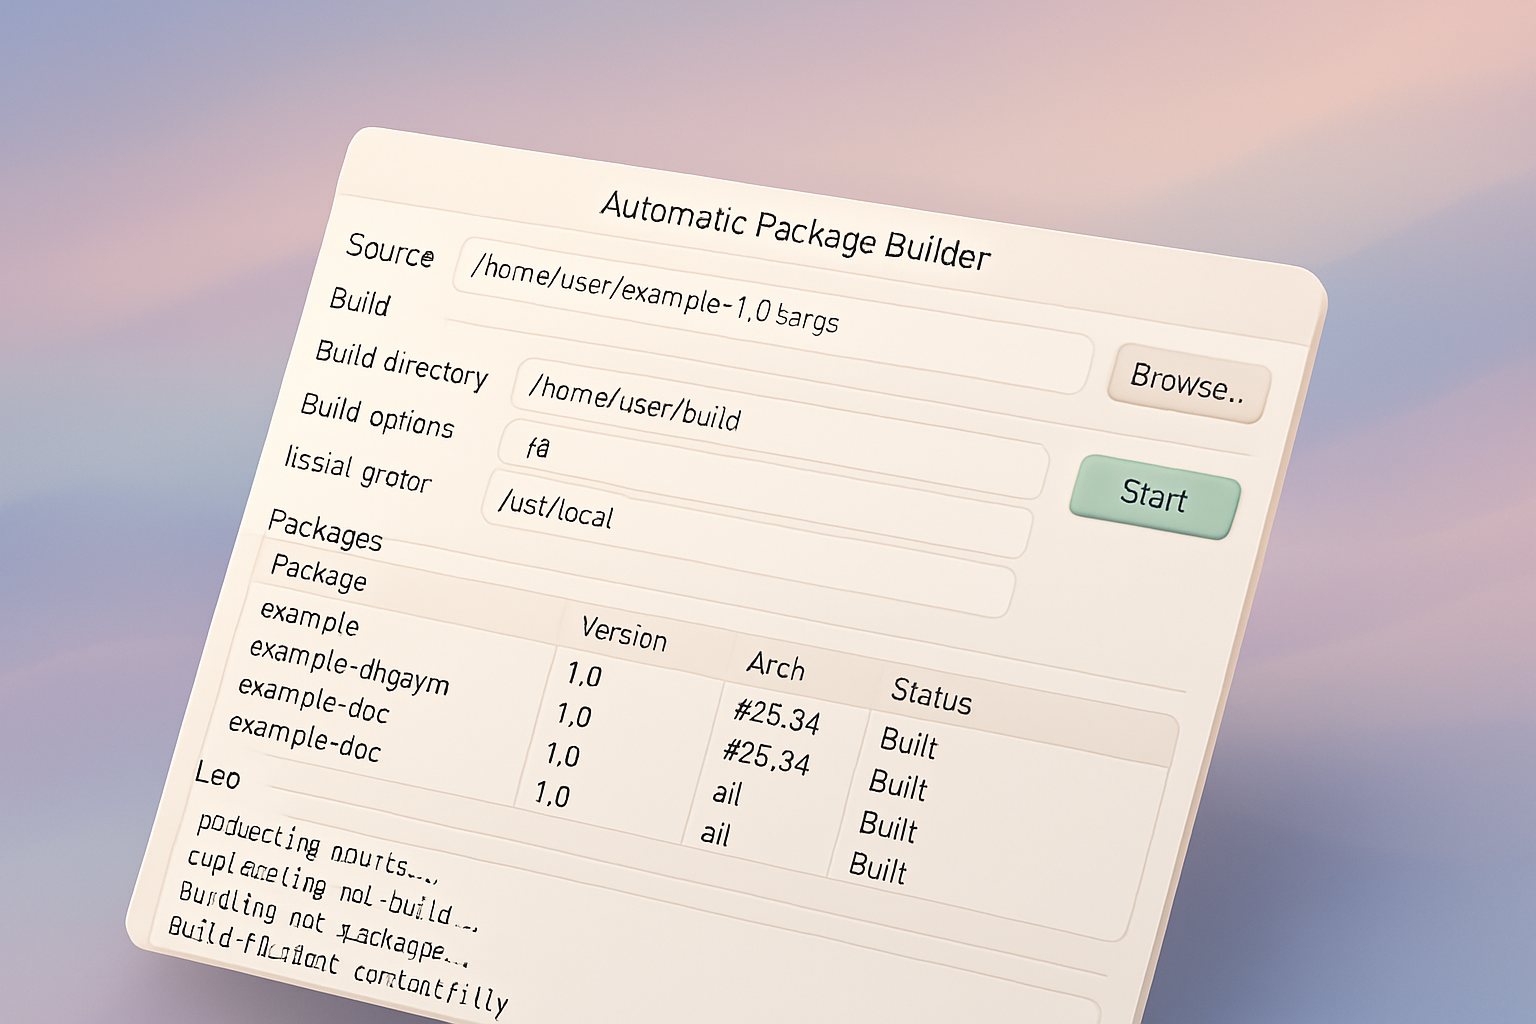Click the last log line starting "Build-"
The height and width of the screenshot is (1024, 1536).
pos(338,965)
